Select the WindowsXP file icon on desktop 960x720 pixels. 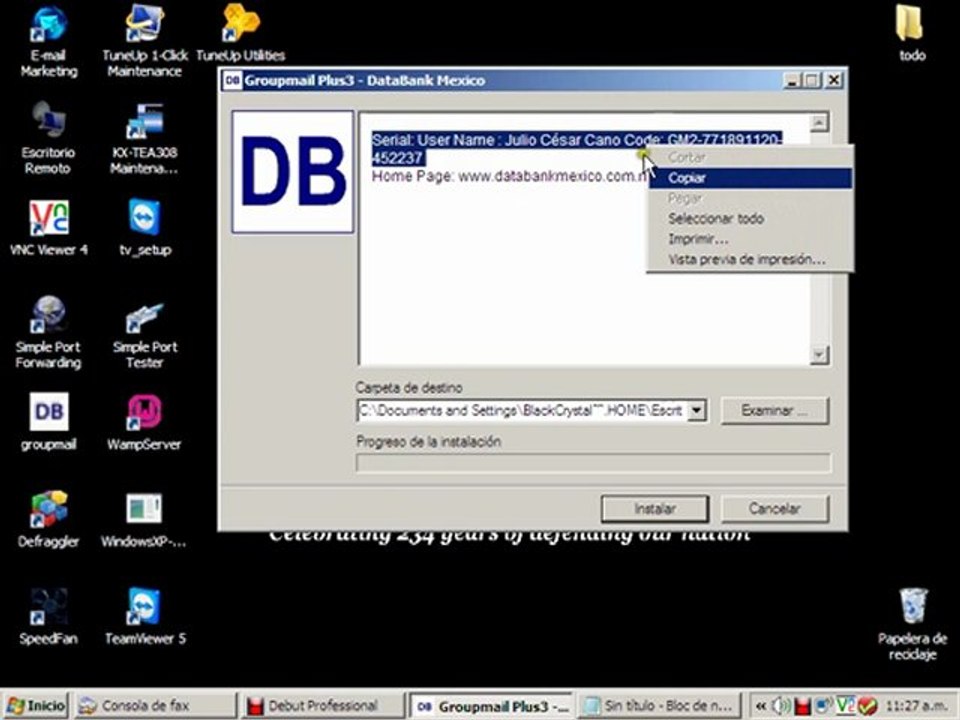click(x=144, y=520)
